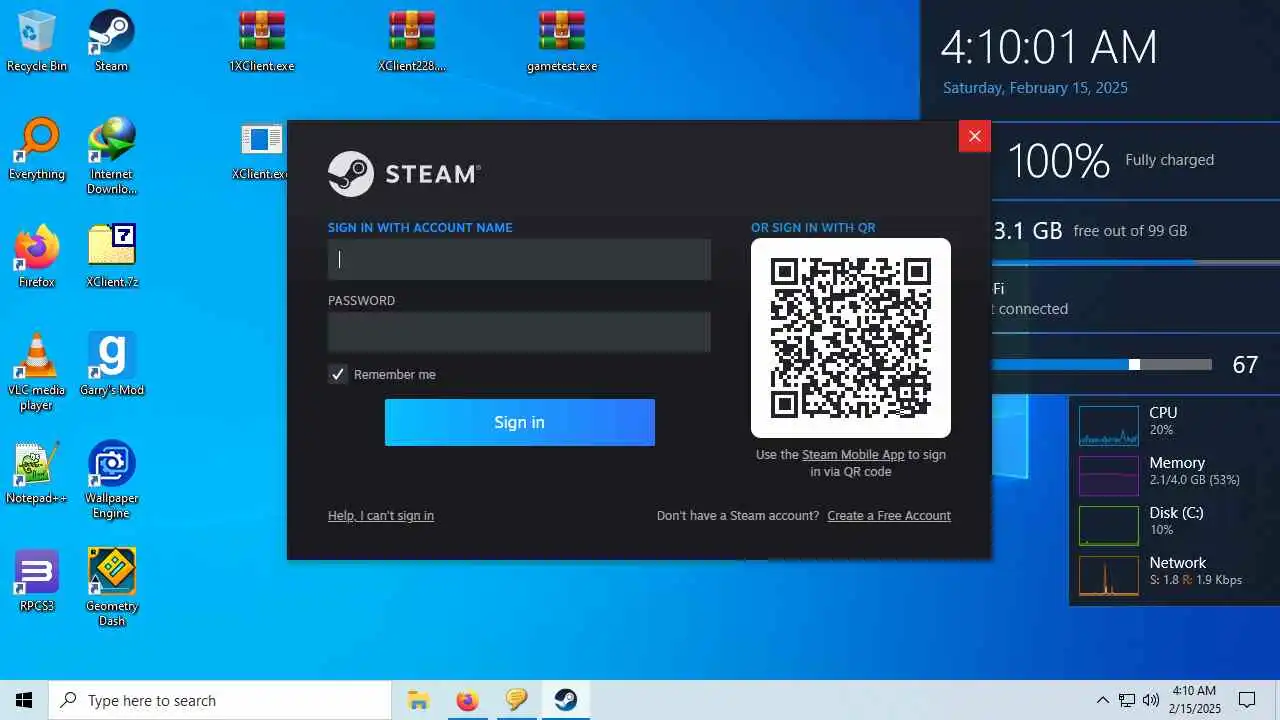Open VLC media player shortcut
The image size is (1280, 720).
(37, 372)
